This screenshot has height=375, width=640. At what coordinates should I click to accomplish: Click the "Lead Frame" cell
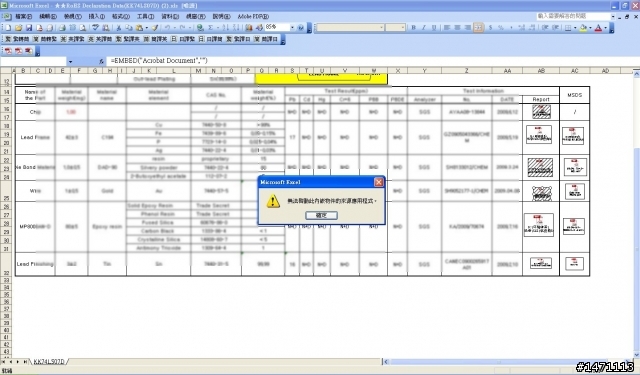pyautogui.click(x=35, y=137)
